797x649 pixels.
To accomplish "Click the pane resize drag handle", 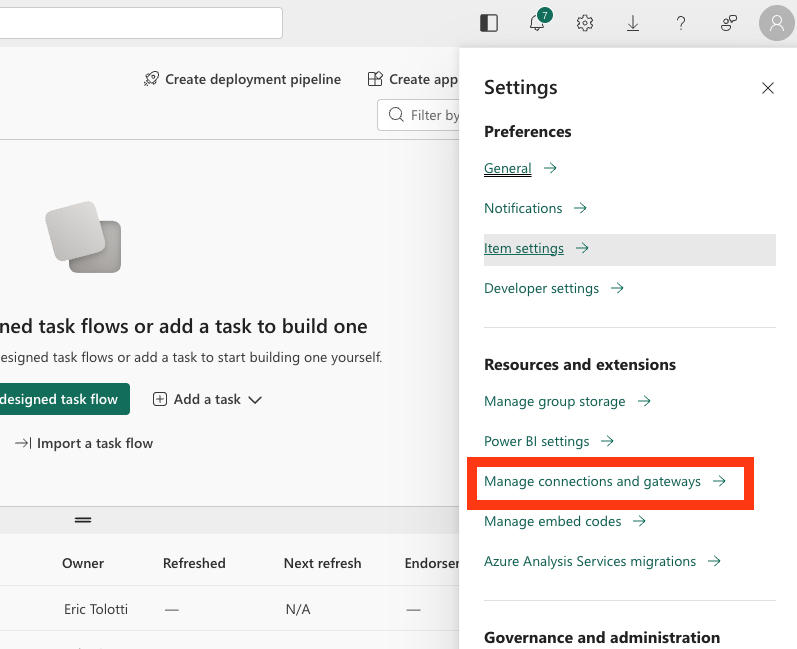I will 83,520.
